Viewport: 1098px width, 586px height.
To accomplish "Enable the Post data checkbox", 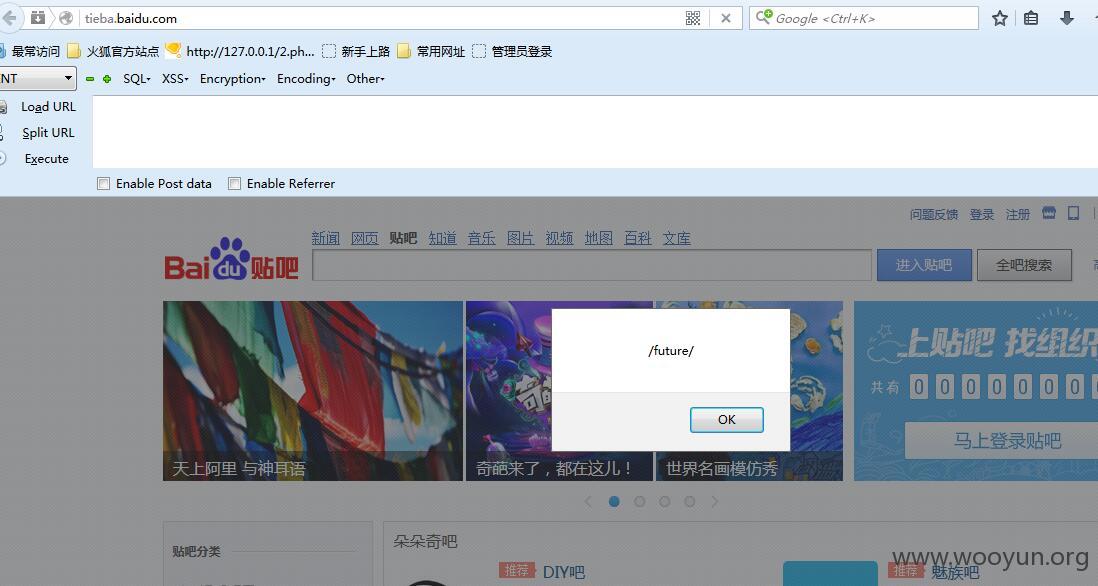I will pos(104,183).
